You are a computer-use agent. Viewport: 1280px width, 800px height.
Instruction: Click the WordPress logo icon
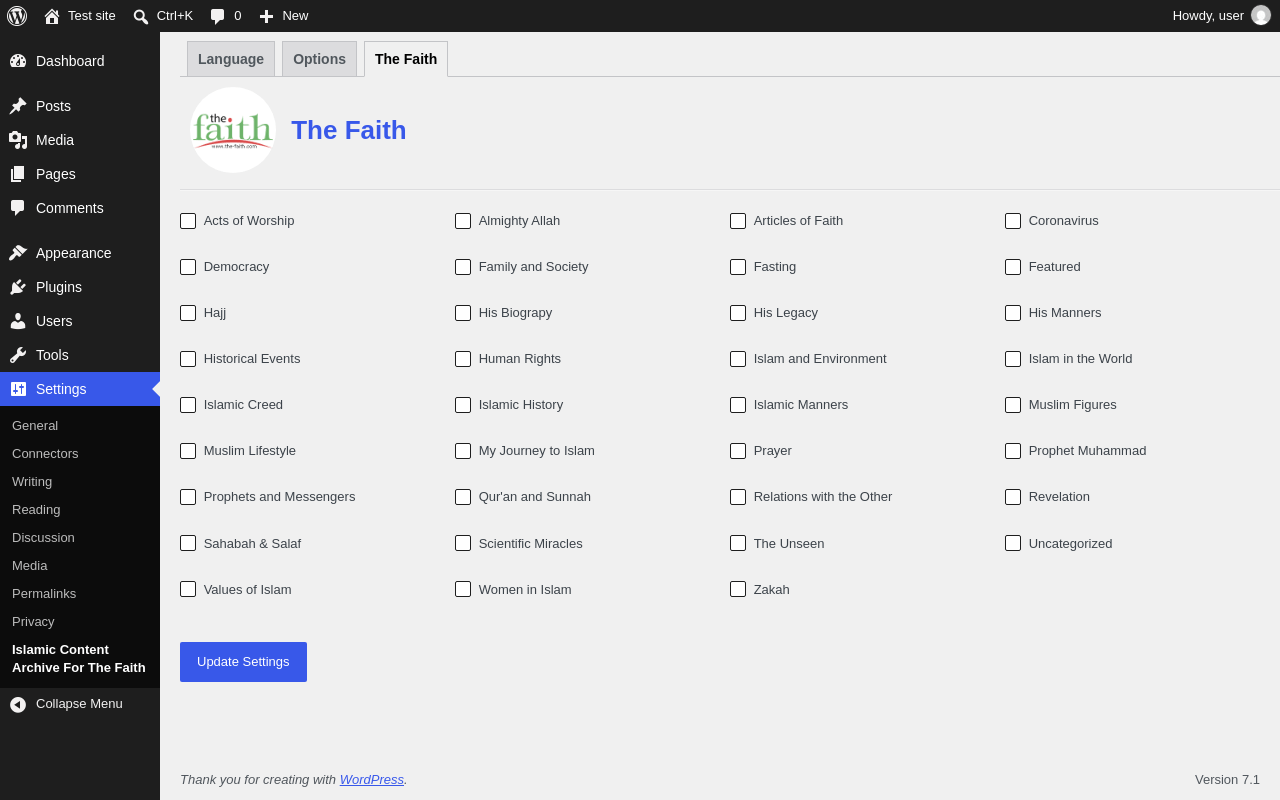tap(17, 16)
